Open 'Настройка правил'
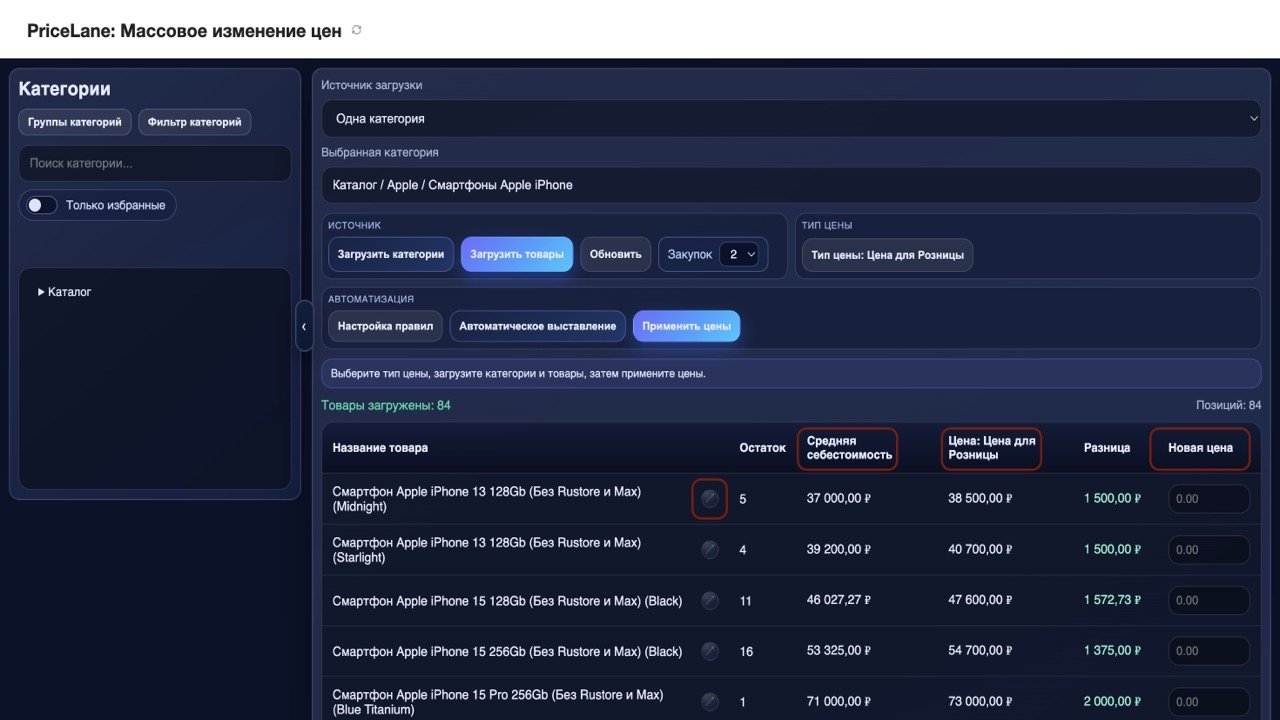Image resolution: width=1280 pixels, height=720 pixels. click(x=385, y=326)
